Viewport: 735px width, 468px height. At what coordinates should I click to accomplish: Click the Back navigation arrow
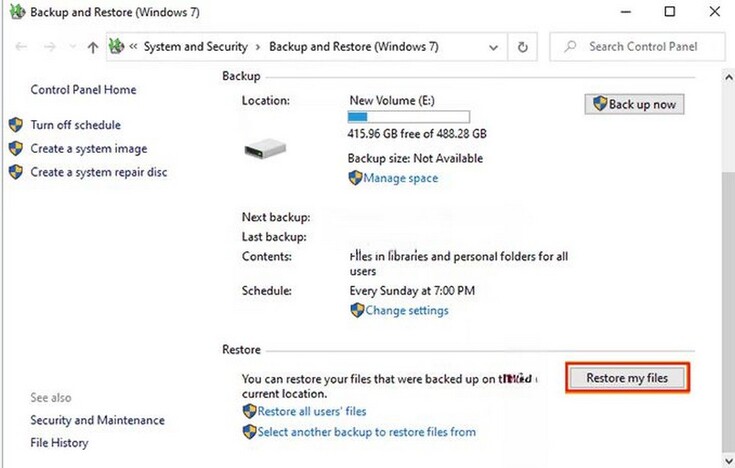click(21, 47)
